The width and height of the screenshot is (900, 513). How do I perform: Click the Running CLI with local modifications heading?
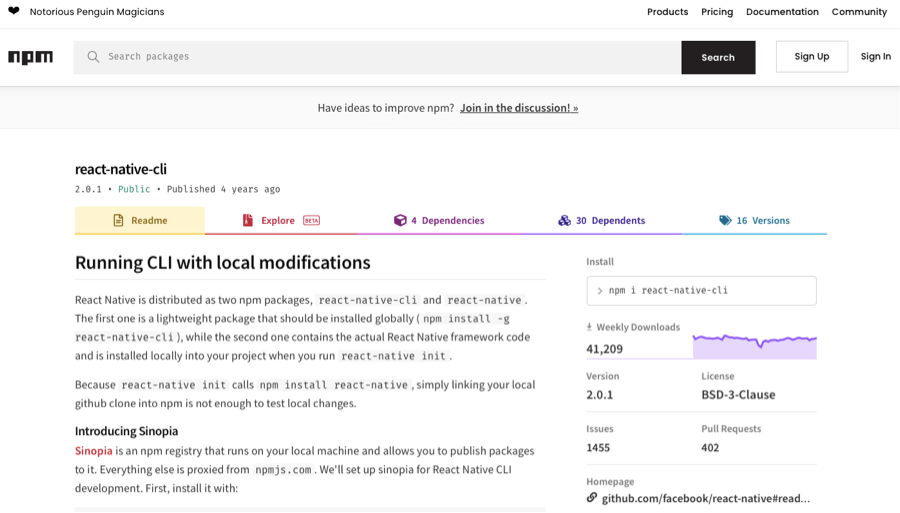[x=223, y=262]
